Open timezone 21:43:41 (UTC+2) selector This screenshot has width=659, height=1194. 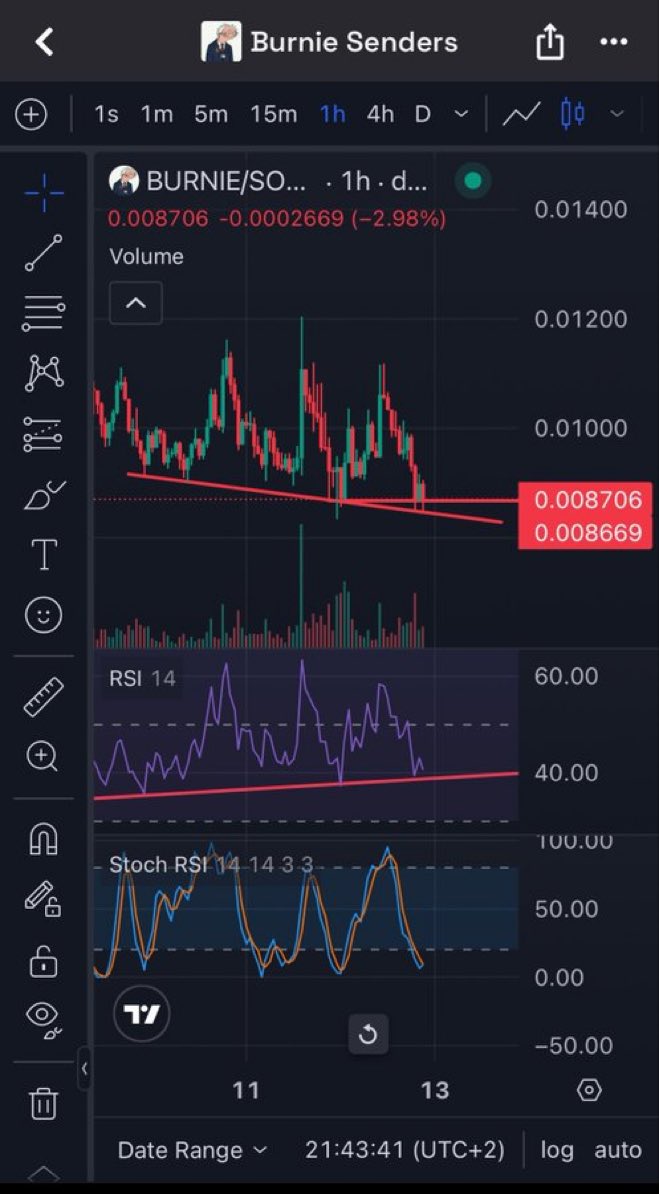point(405,1150)
